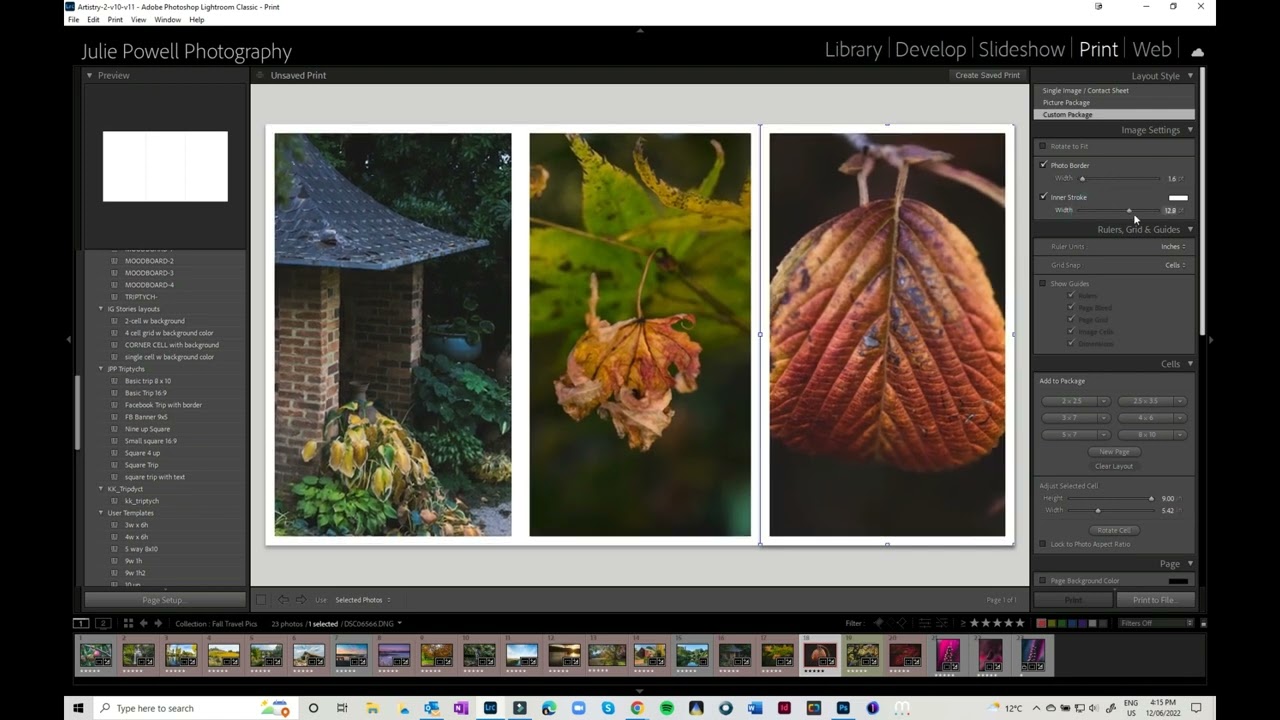Open Photoshop from the taskbar
The height and width of the screenshot is (720, 1280).
843,708
